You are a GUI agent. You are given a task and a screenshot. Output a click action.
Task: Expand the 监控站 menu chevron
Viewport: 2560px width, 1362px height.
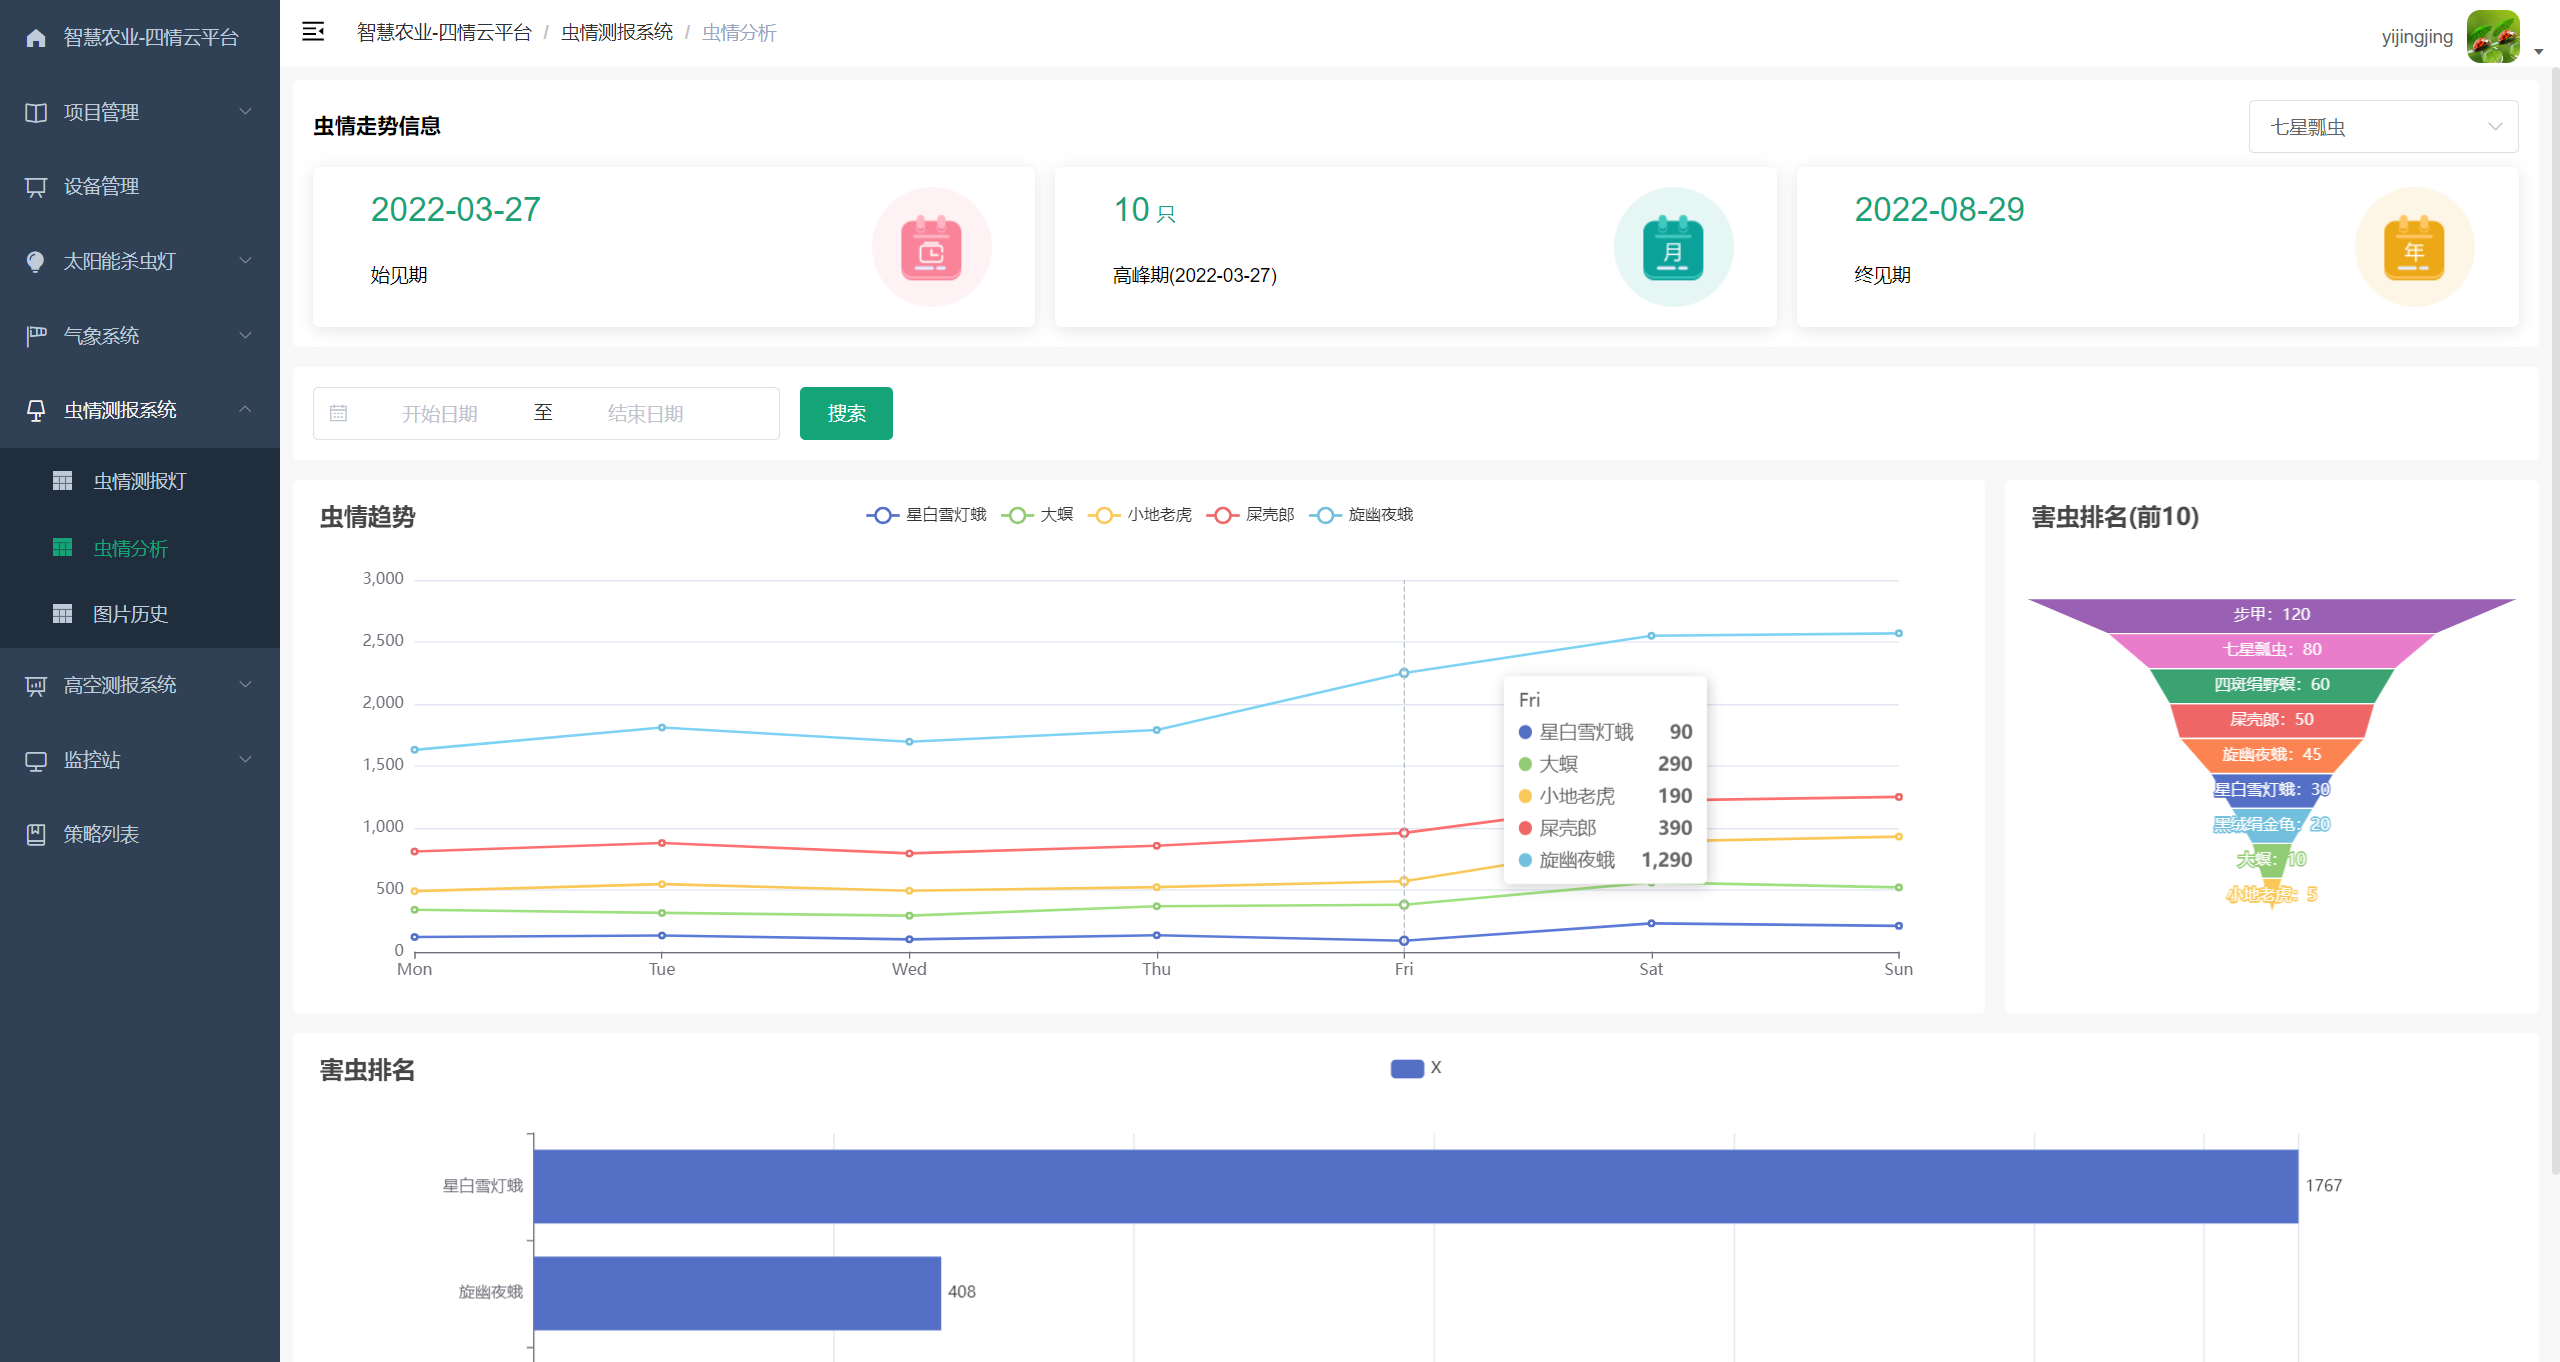click(x=246, y=759)
